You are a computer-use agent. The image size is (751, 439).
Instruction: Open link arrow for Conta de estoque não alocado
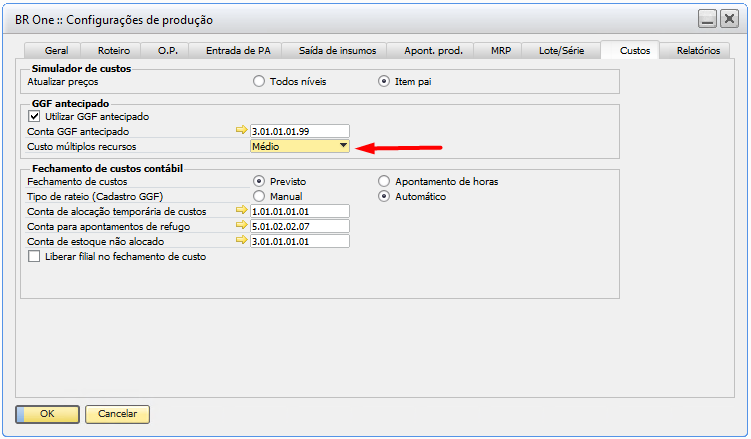(x=241, y=240)
